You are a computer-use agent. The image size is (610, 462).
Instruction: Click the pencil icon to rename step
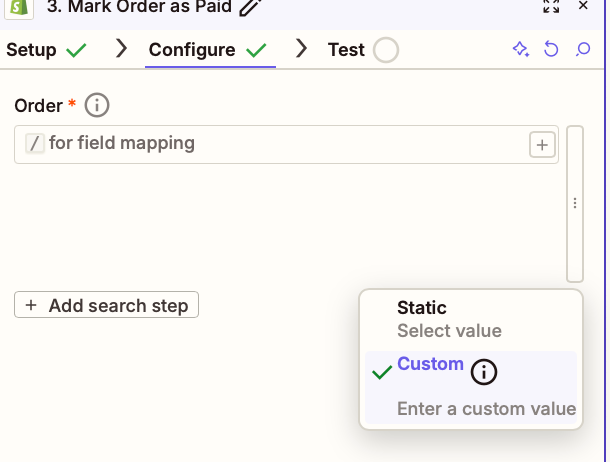251,7
